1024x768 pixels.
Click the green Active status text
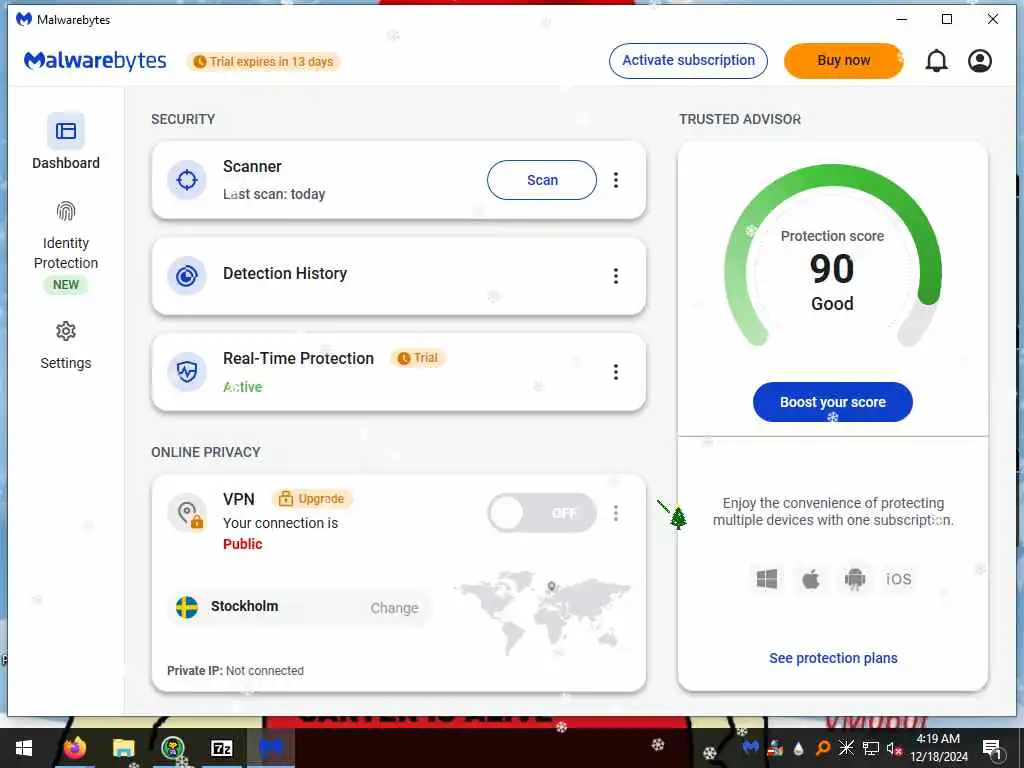pyautogui.click(x=242, y=387)
